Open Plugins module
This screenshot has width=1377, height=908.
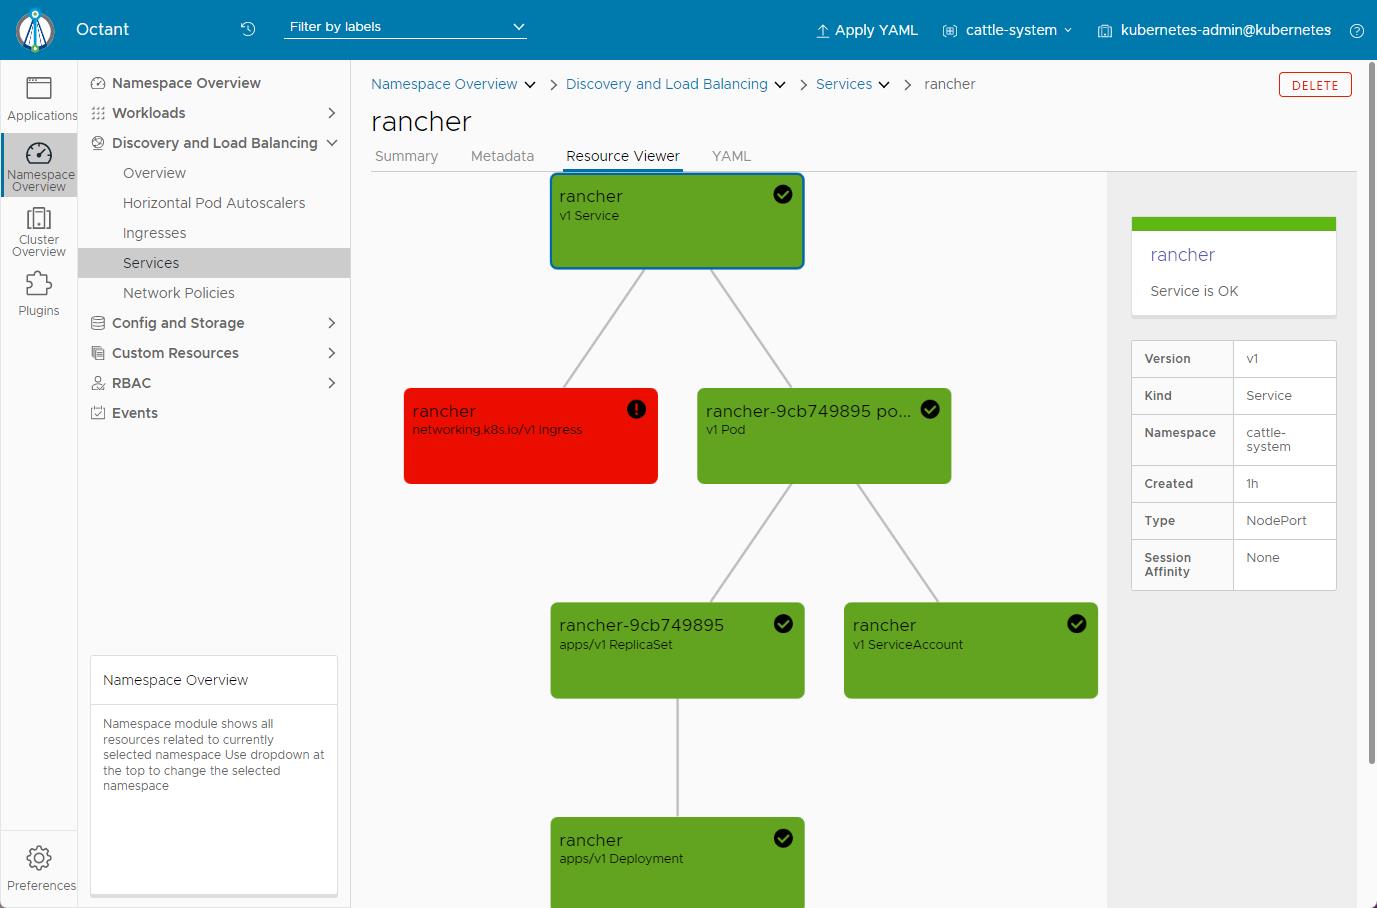point(39,293)
